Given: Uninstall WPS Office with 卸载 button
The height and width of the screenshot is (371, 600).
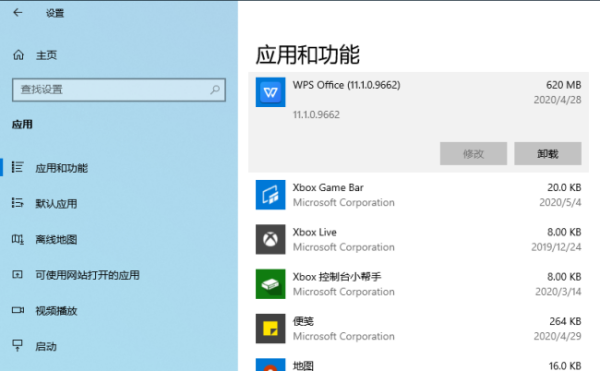Looking at the screenshot, I should tap(548, 154).
